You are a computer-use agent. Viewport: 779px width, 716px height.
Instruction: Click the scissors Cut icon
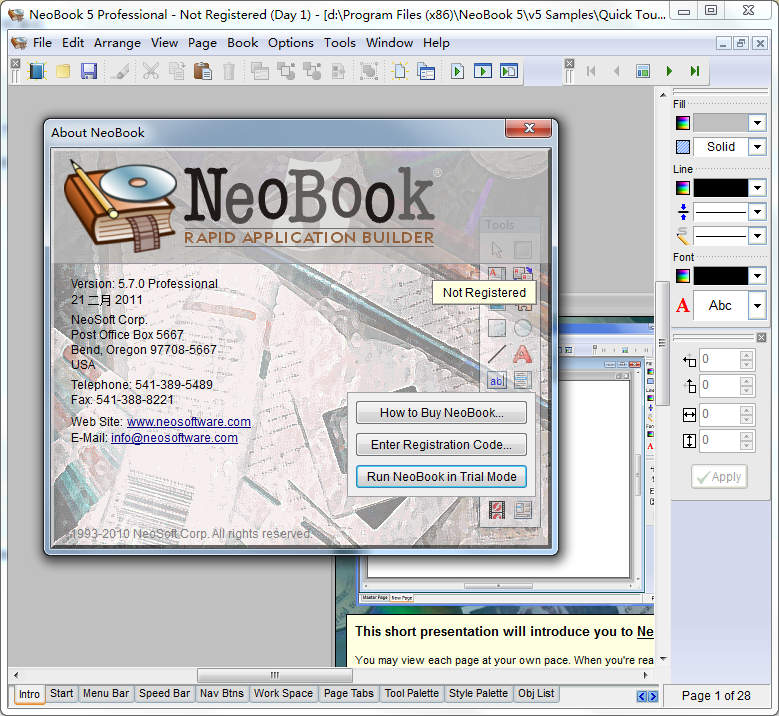tap(151, 71)
